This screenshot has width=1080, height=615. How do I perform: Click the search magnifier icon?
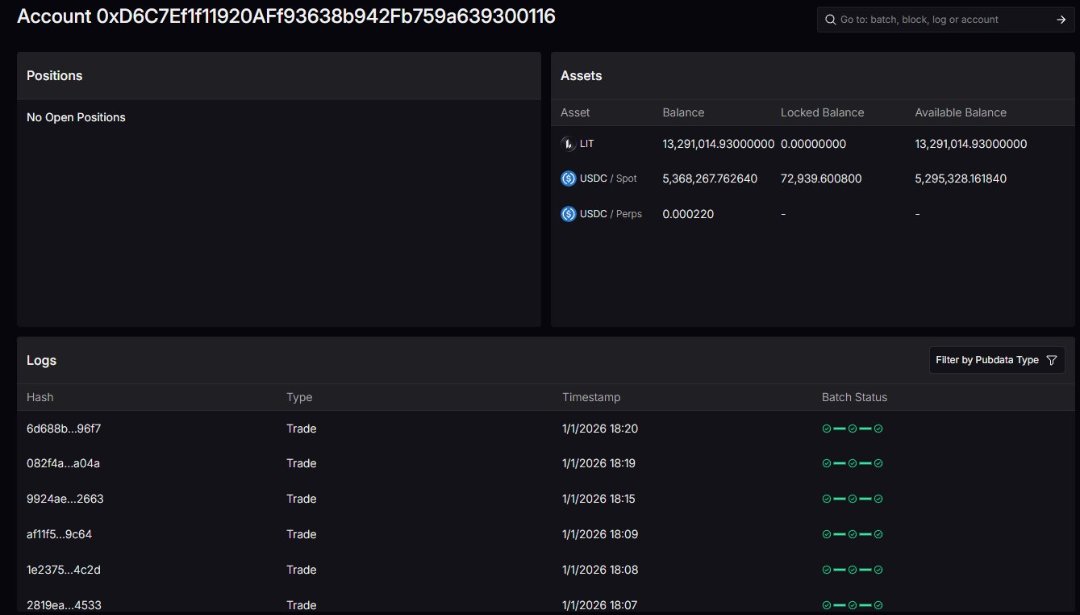pyautogui.click(x=830, y=20)
